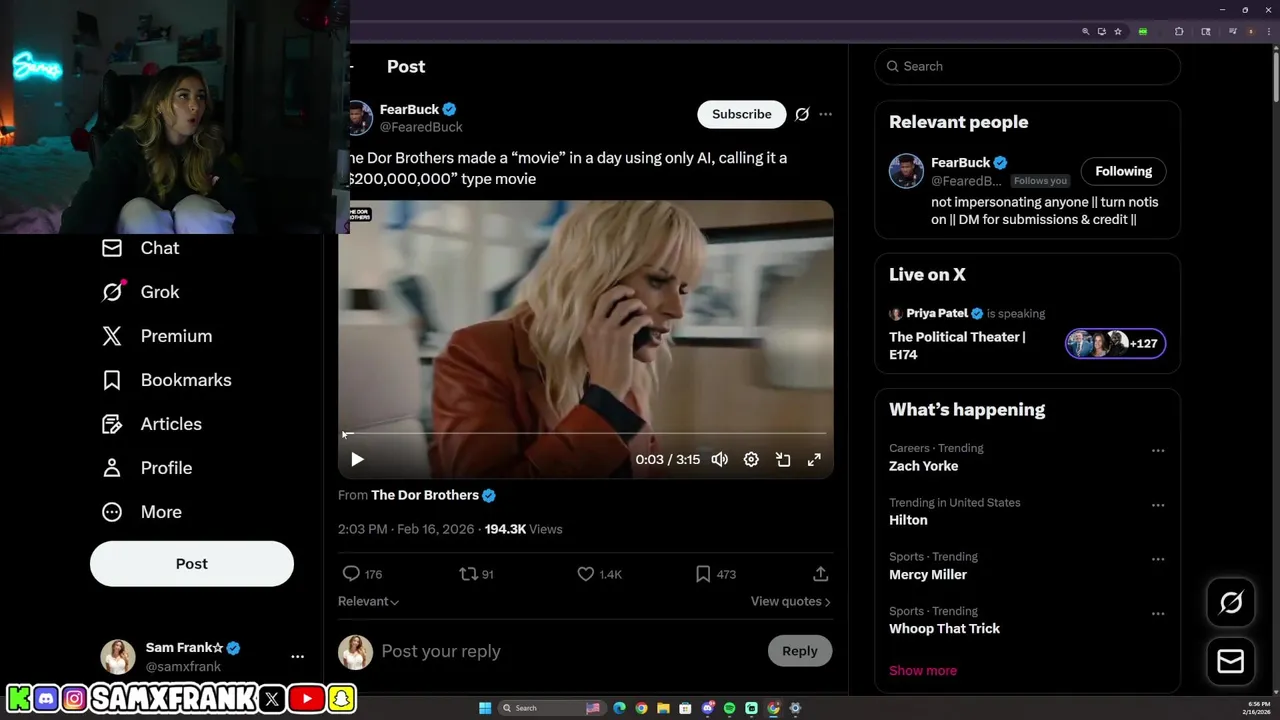Open the post's three-dot options menu
Screen dimensions: 1280x720
click(x=825, y=114)
